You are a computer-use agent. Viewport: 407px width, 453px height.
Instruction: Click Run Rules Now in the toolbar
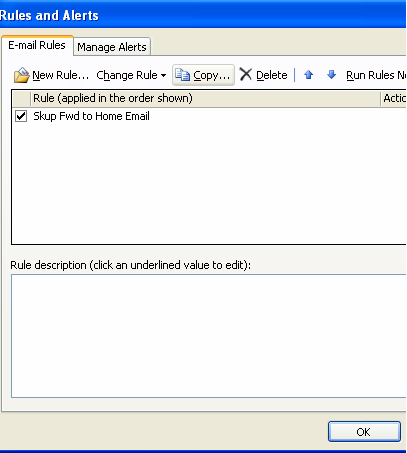click(376, 75)
